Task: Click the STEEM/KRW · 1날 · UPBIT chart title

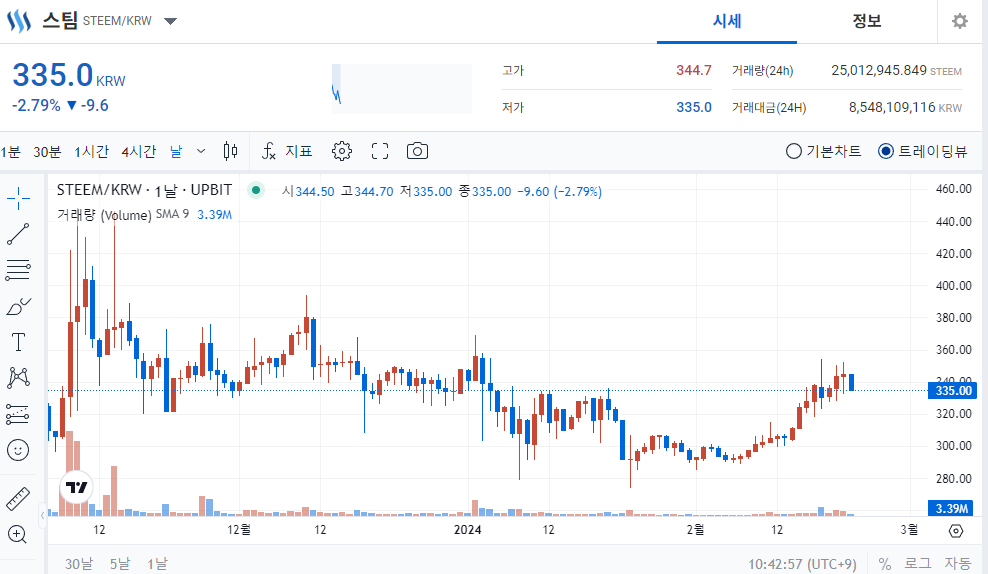Action: click(144, 190)
